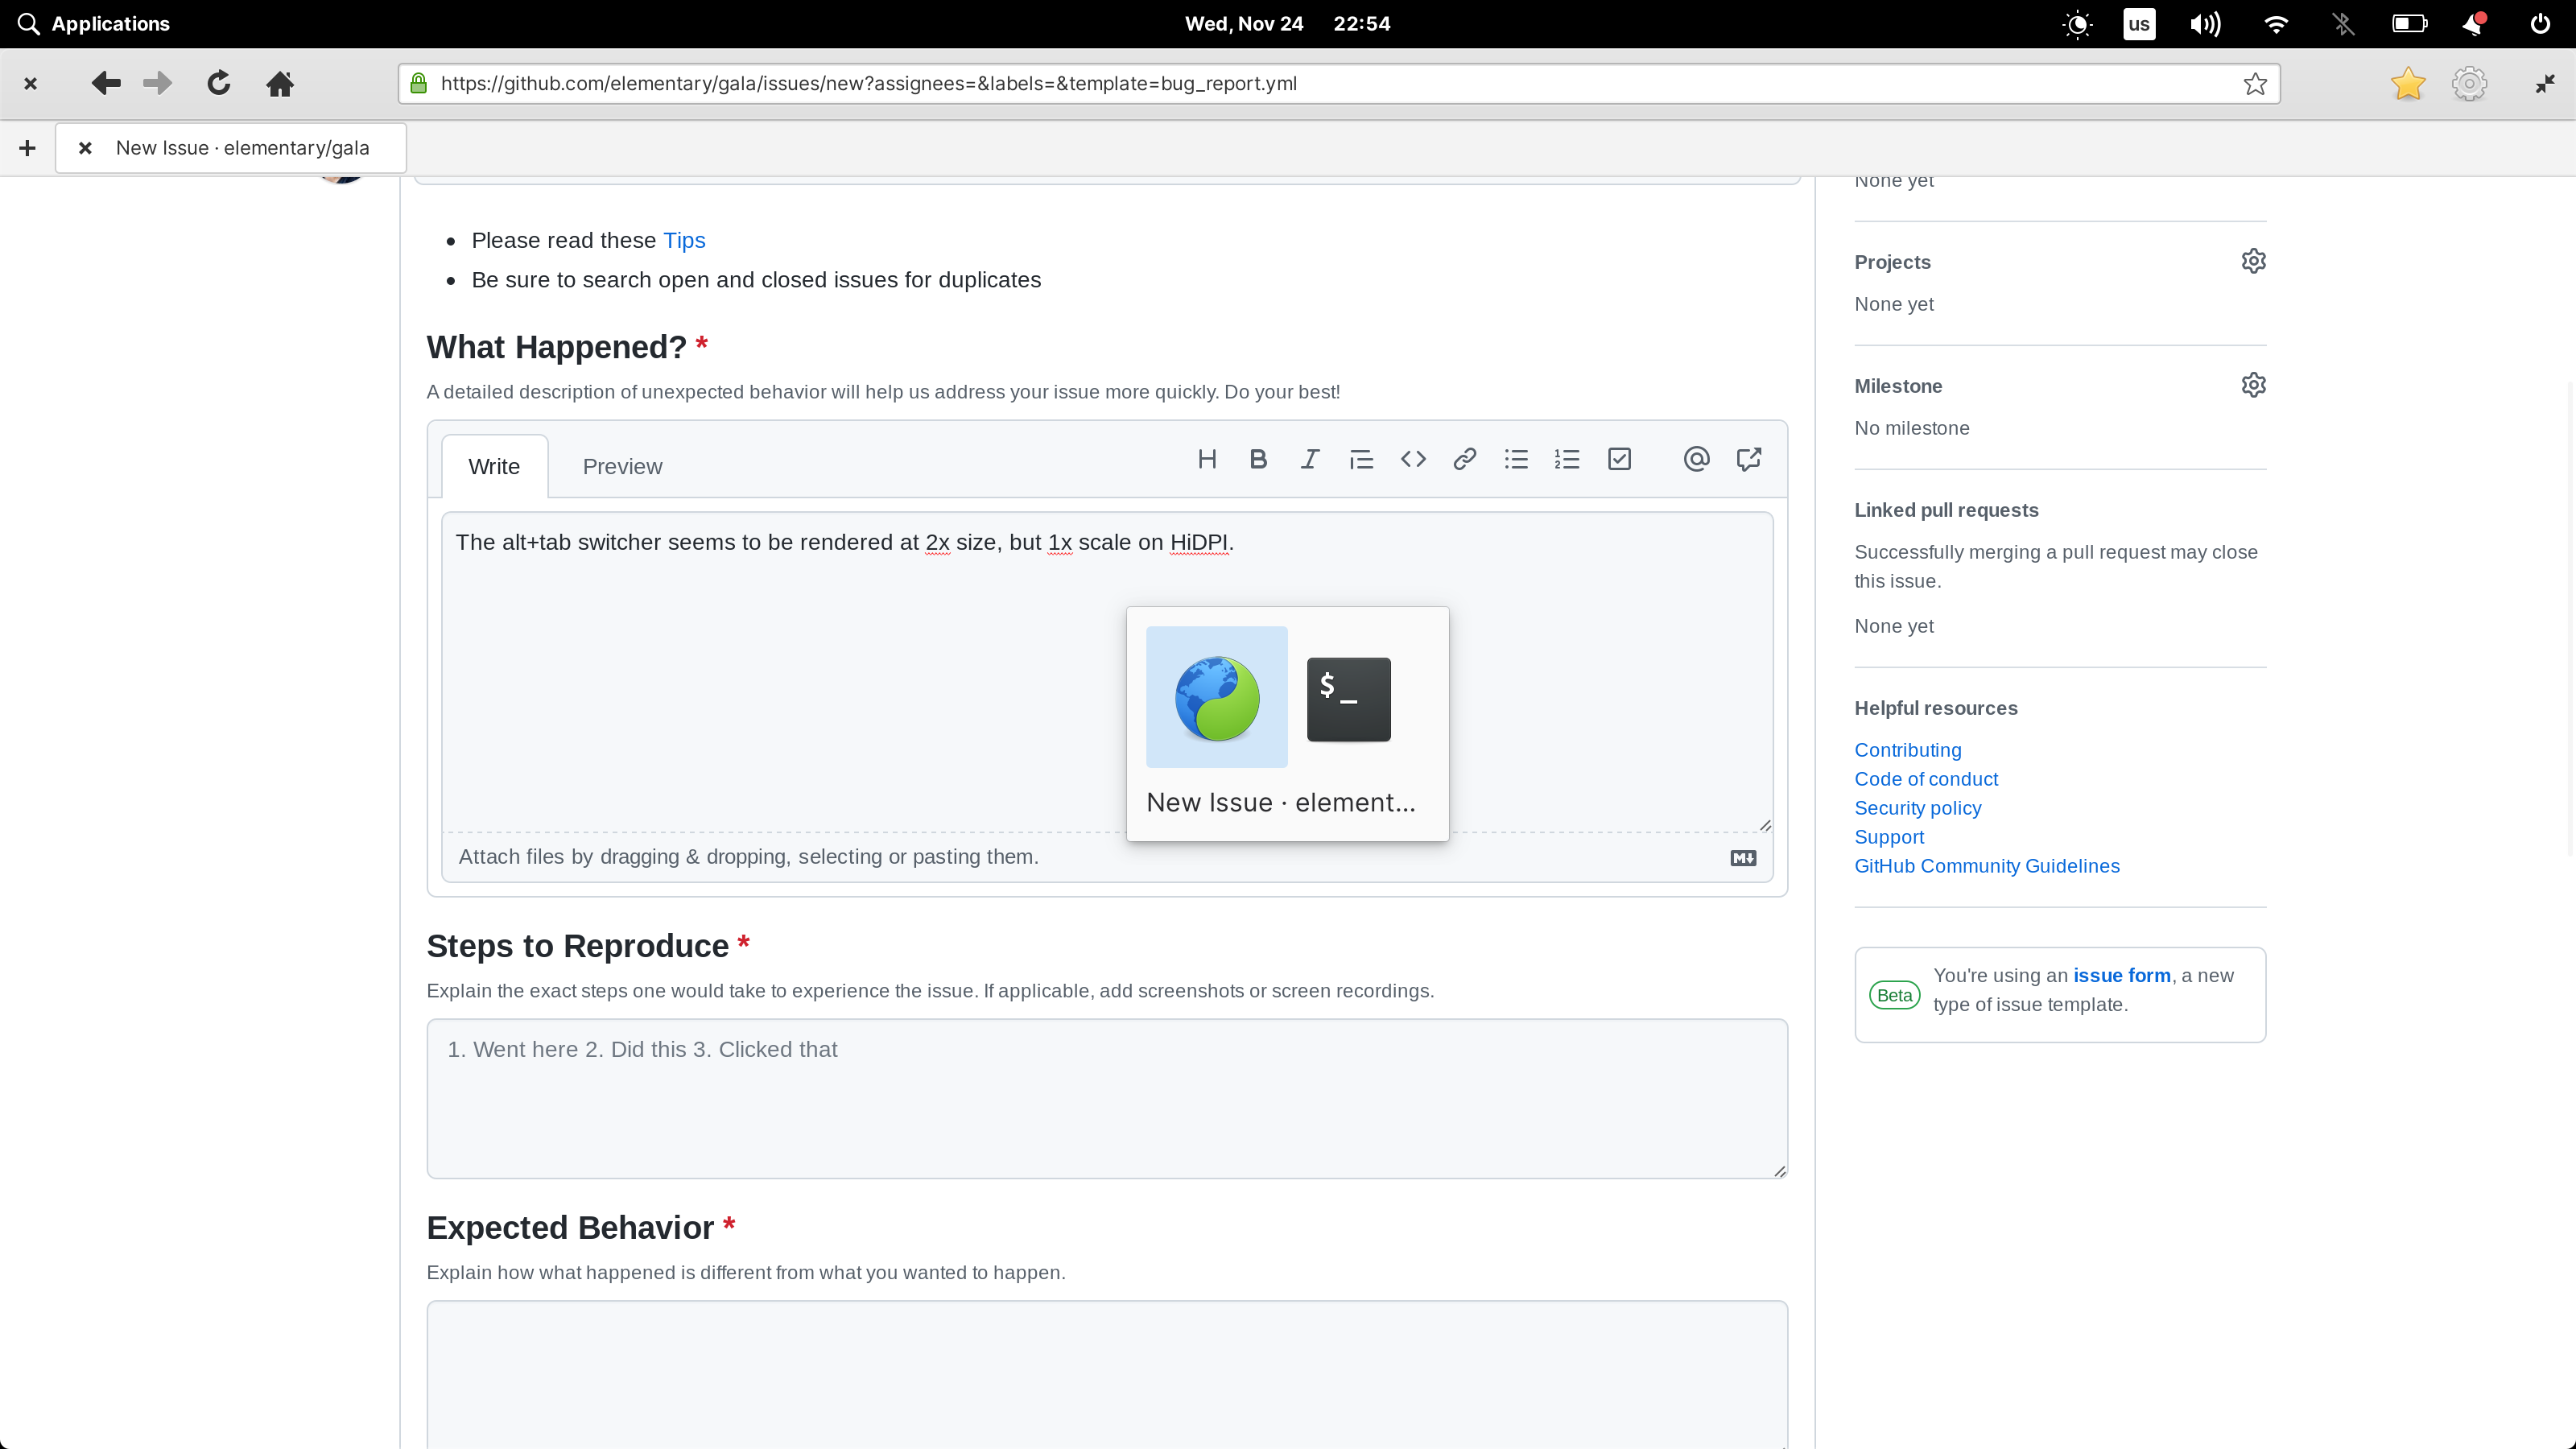Insert heading with the H icon
The height and width of the screenshot is (1449, 2576).
[1207, 459]
